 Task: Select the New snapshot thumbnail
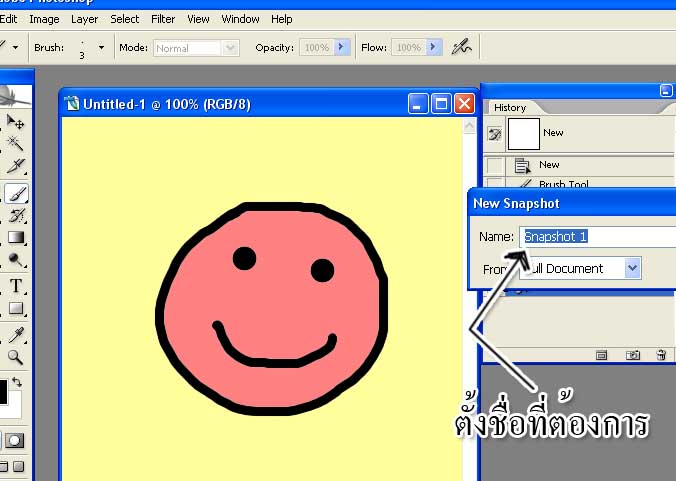523,134
